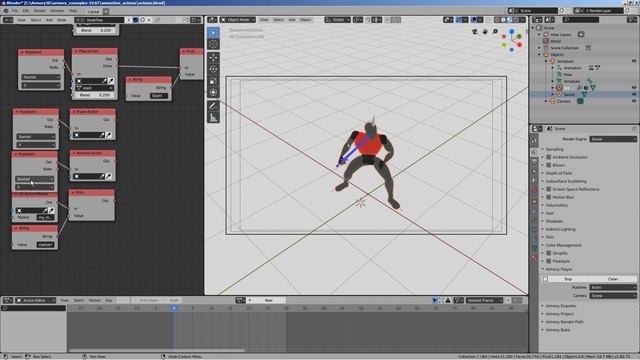Viewport: 640px width, 360px height.
Task: Add a new workspace tab with plus
Action: point(106,11)
